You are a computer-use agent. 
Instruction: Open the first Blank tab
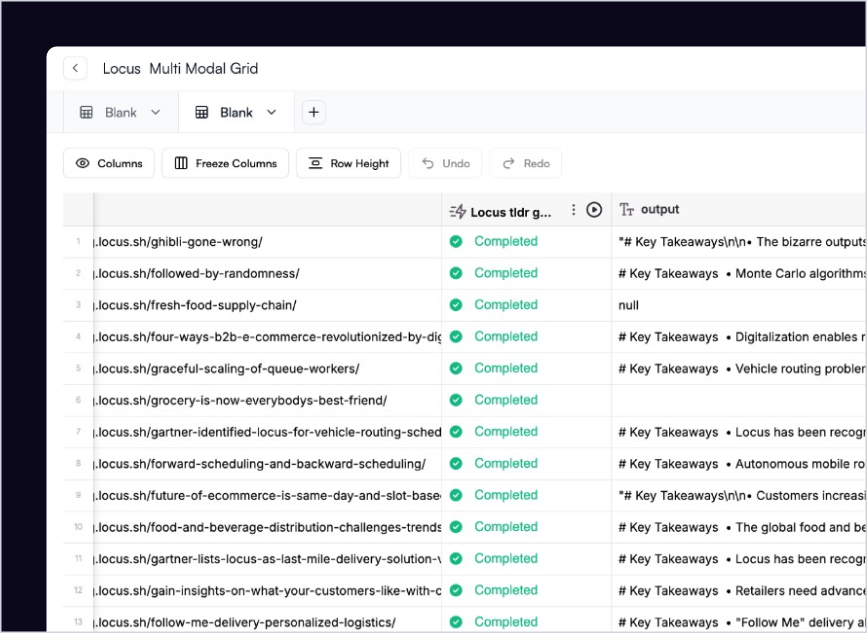point(121,112)
